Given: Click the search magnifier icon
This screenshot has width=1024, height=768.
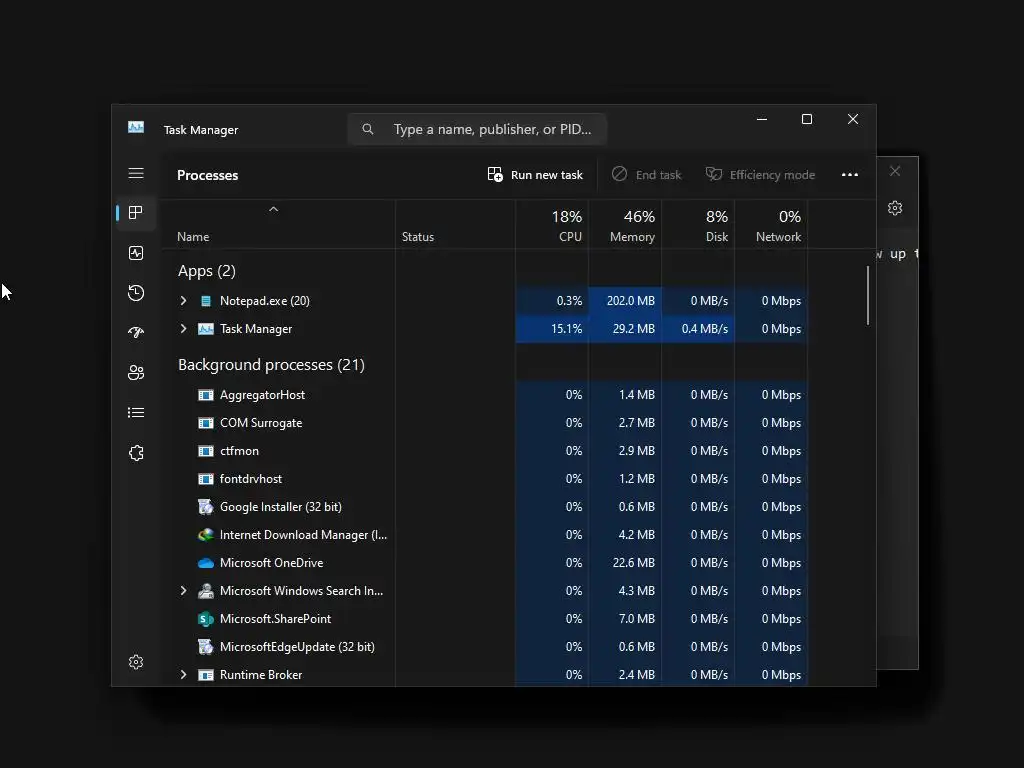Looking at the screenshot, I should [368, 129].
